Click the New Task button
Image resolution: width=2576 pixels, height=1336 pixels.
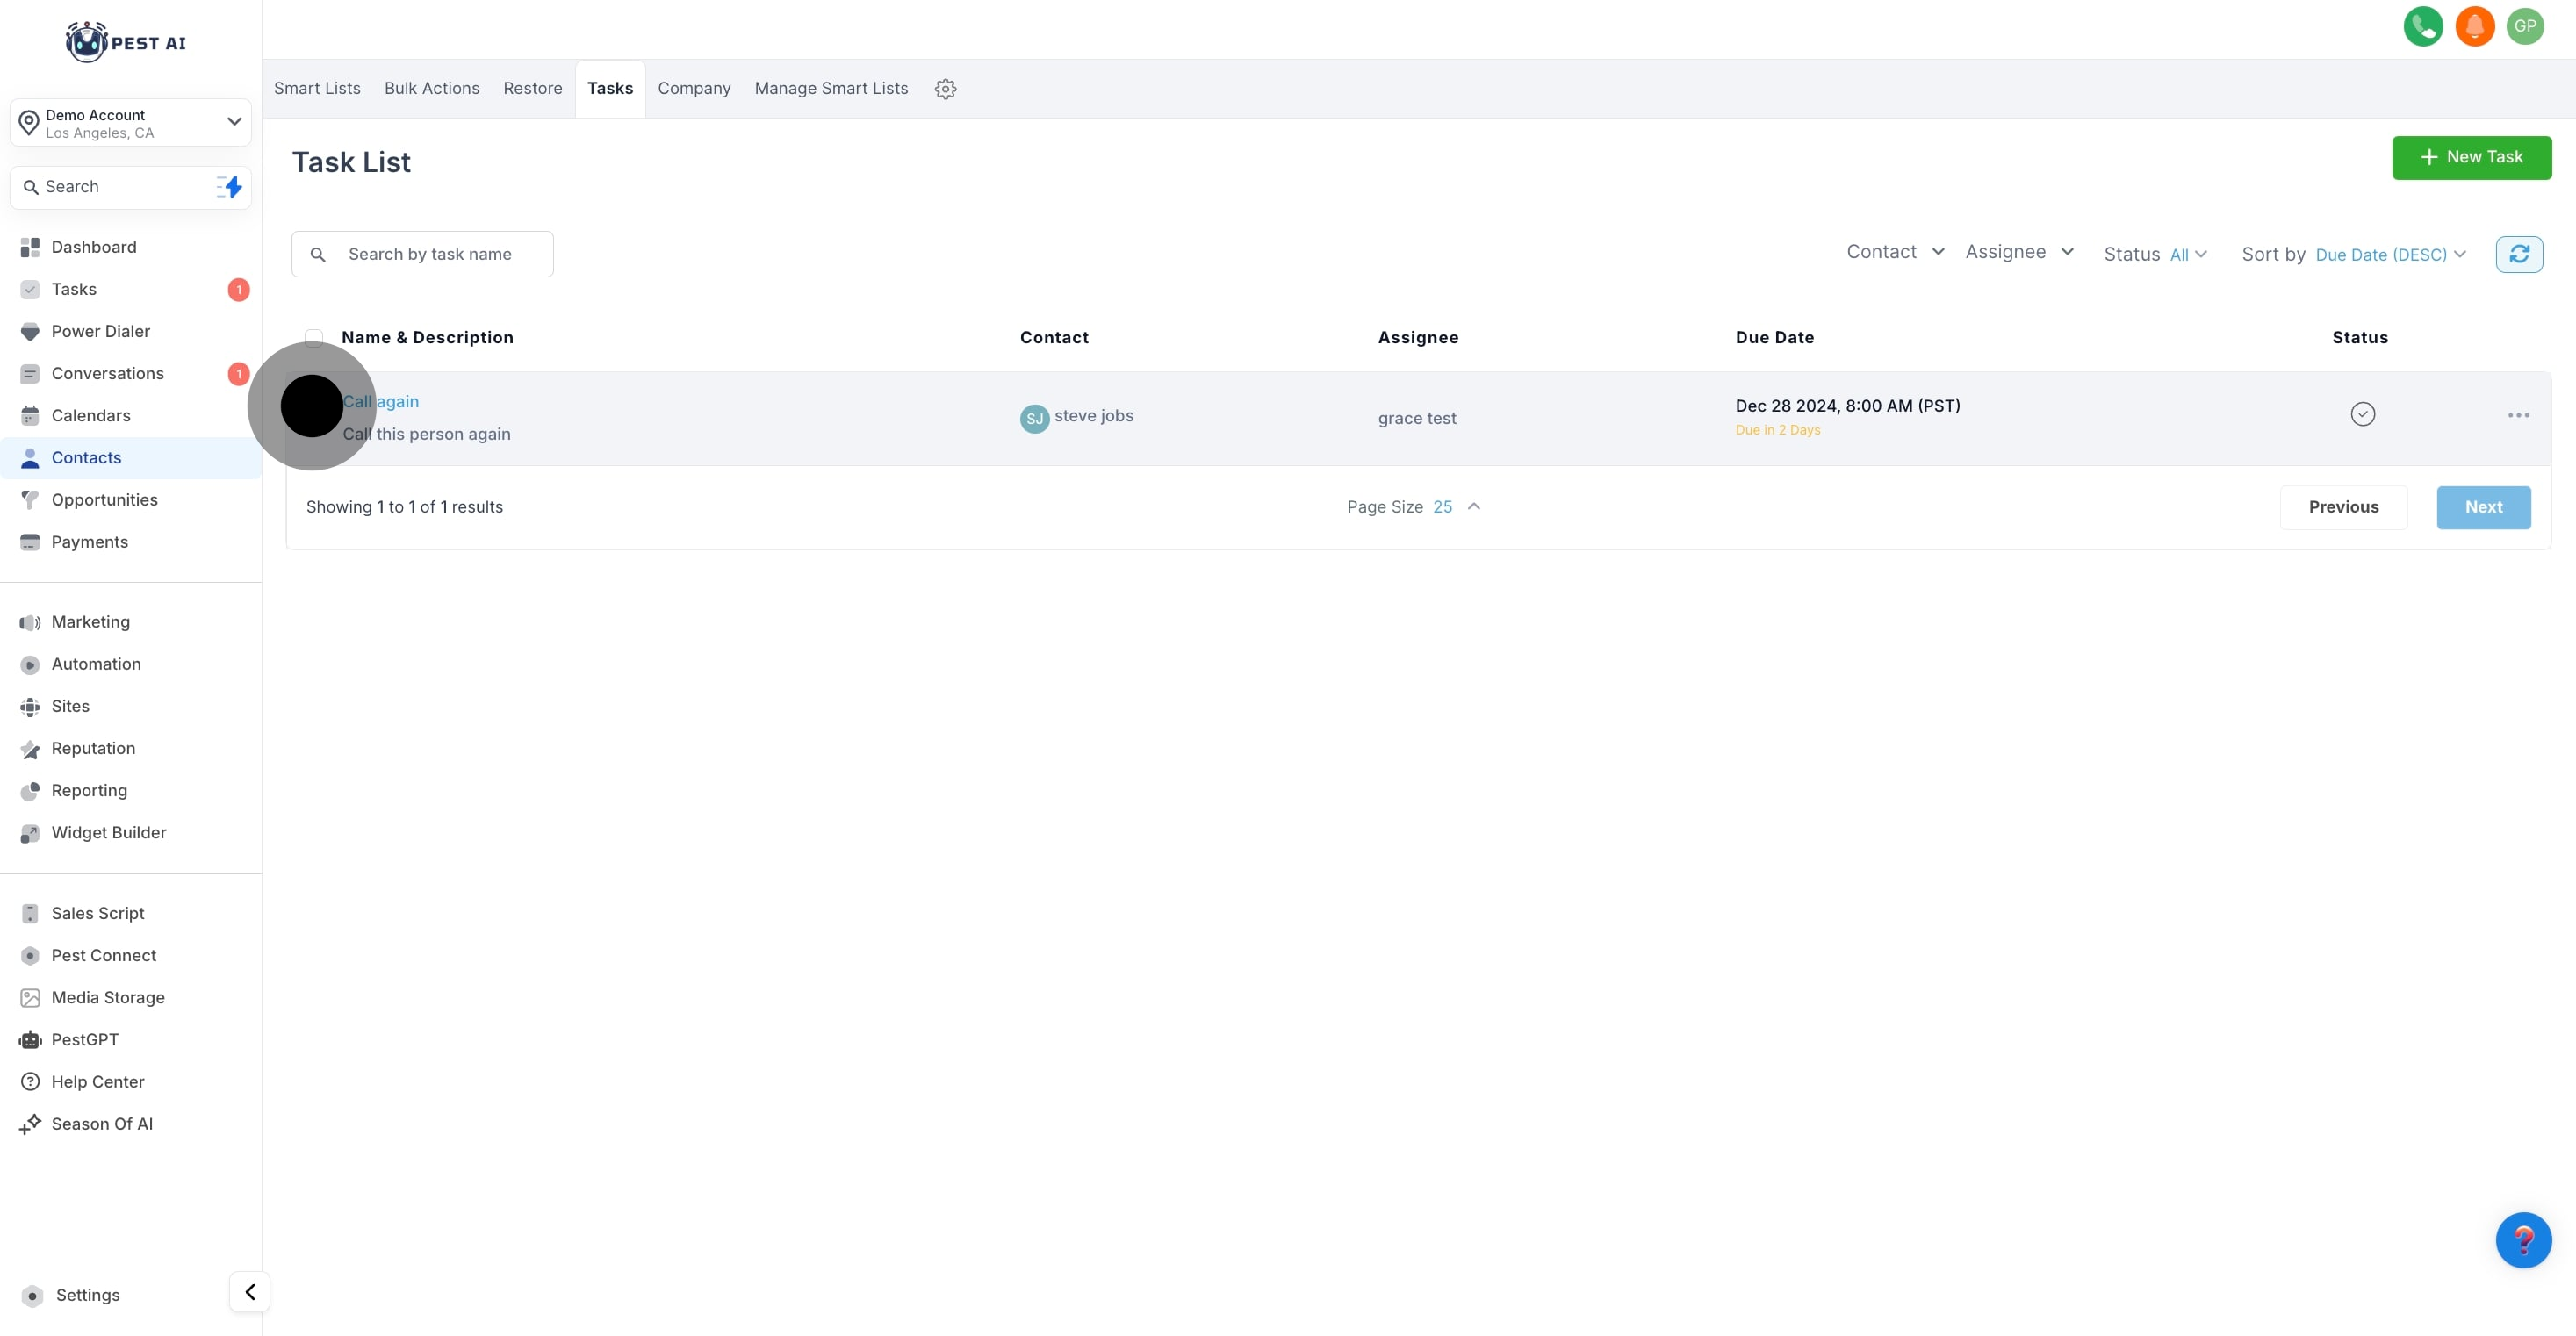click(2470, 157)
